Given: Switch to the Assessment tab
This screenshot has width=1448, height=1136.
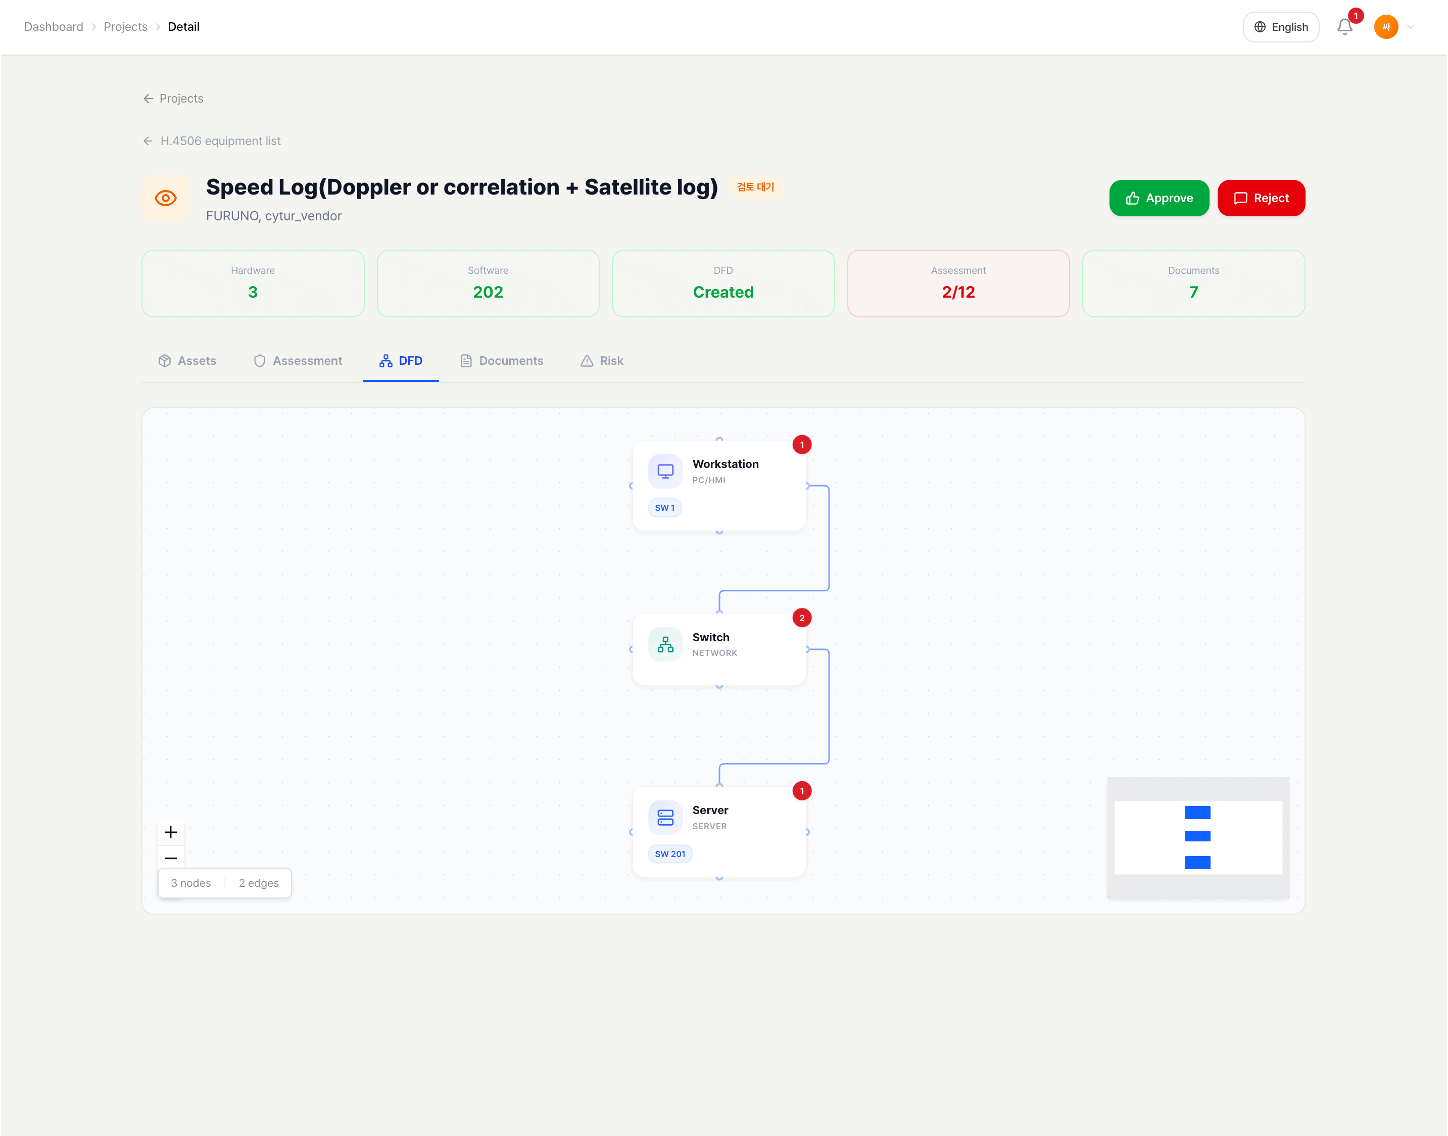Looking at the screenshot, I should pos(298,361).
